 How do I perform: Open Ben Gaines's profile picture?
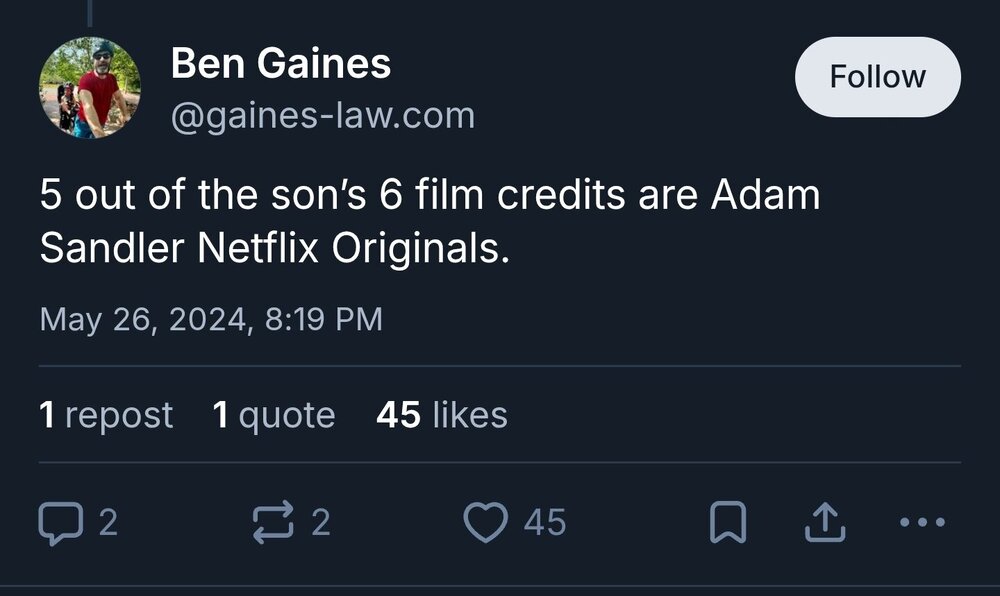coord(90,88)
